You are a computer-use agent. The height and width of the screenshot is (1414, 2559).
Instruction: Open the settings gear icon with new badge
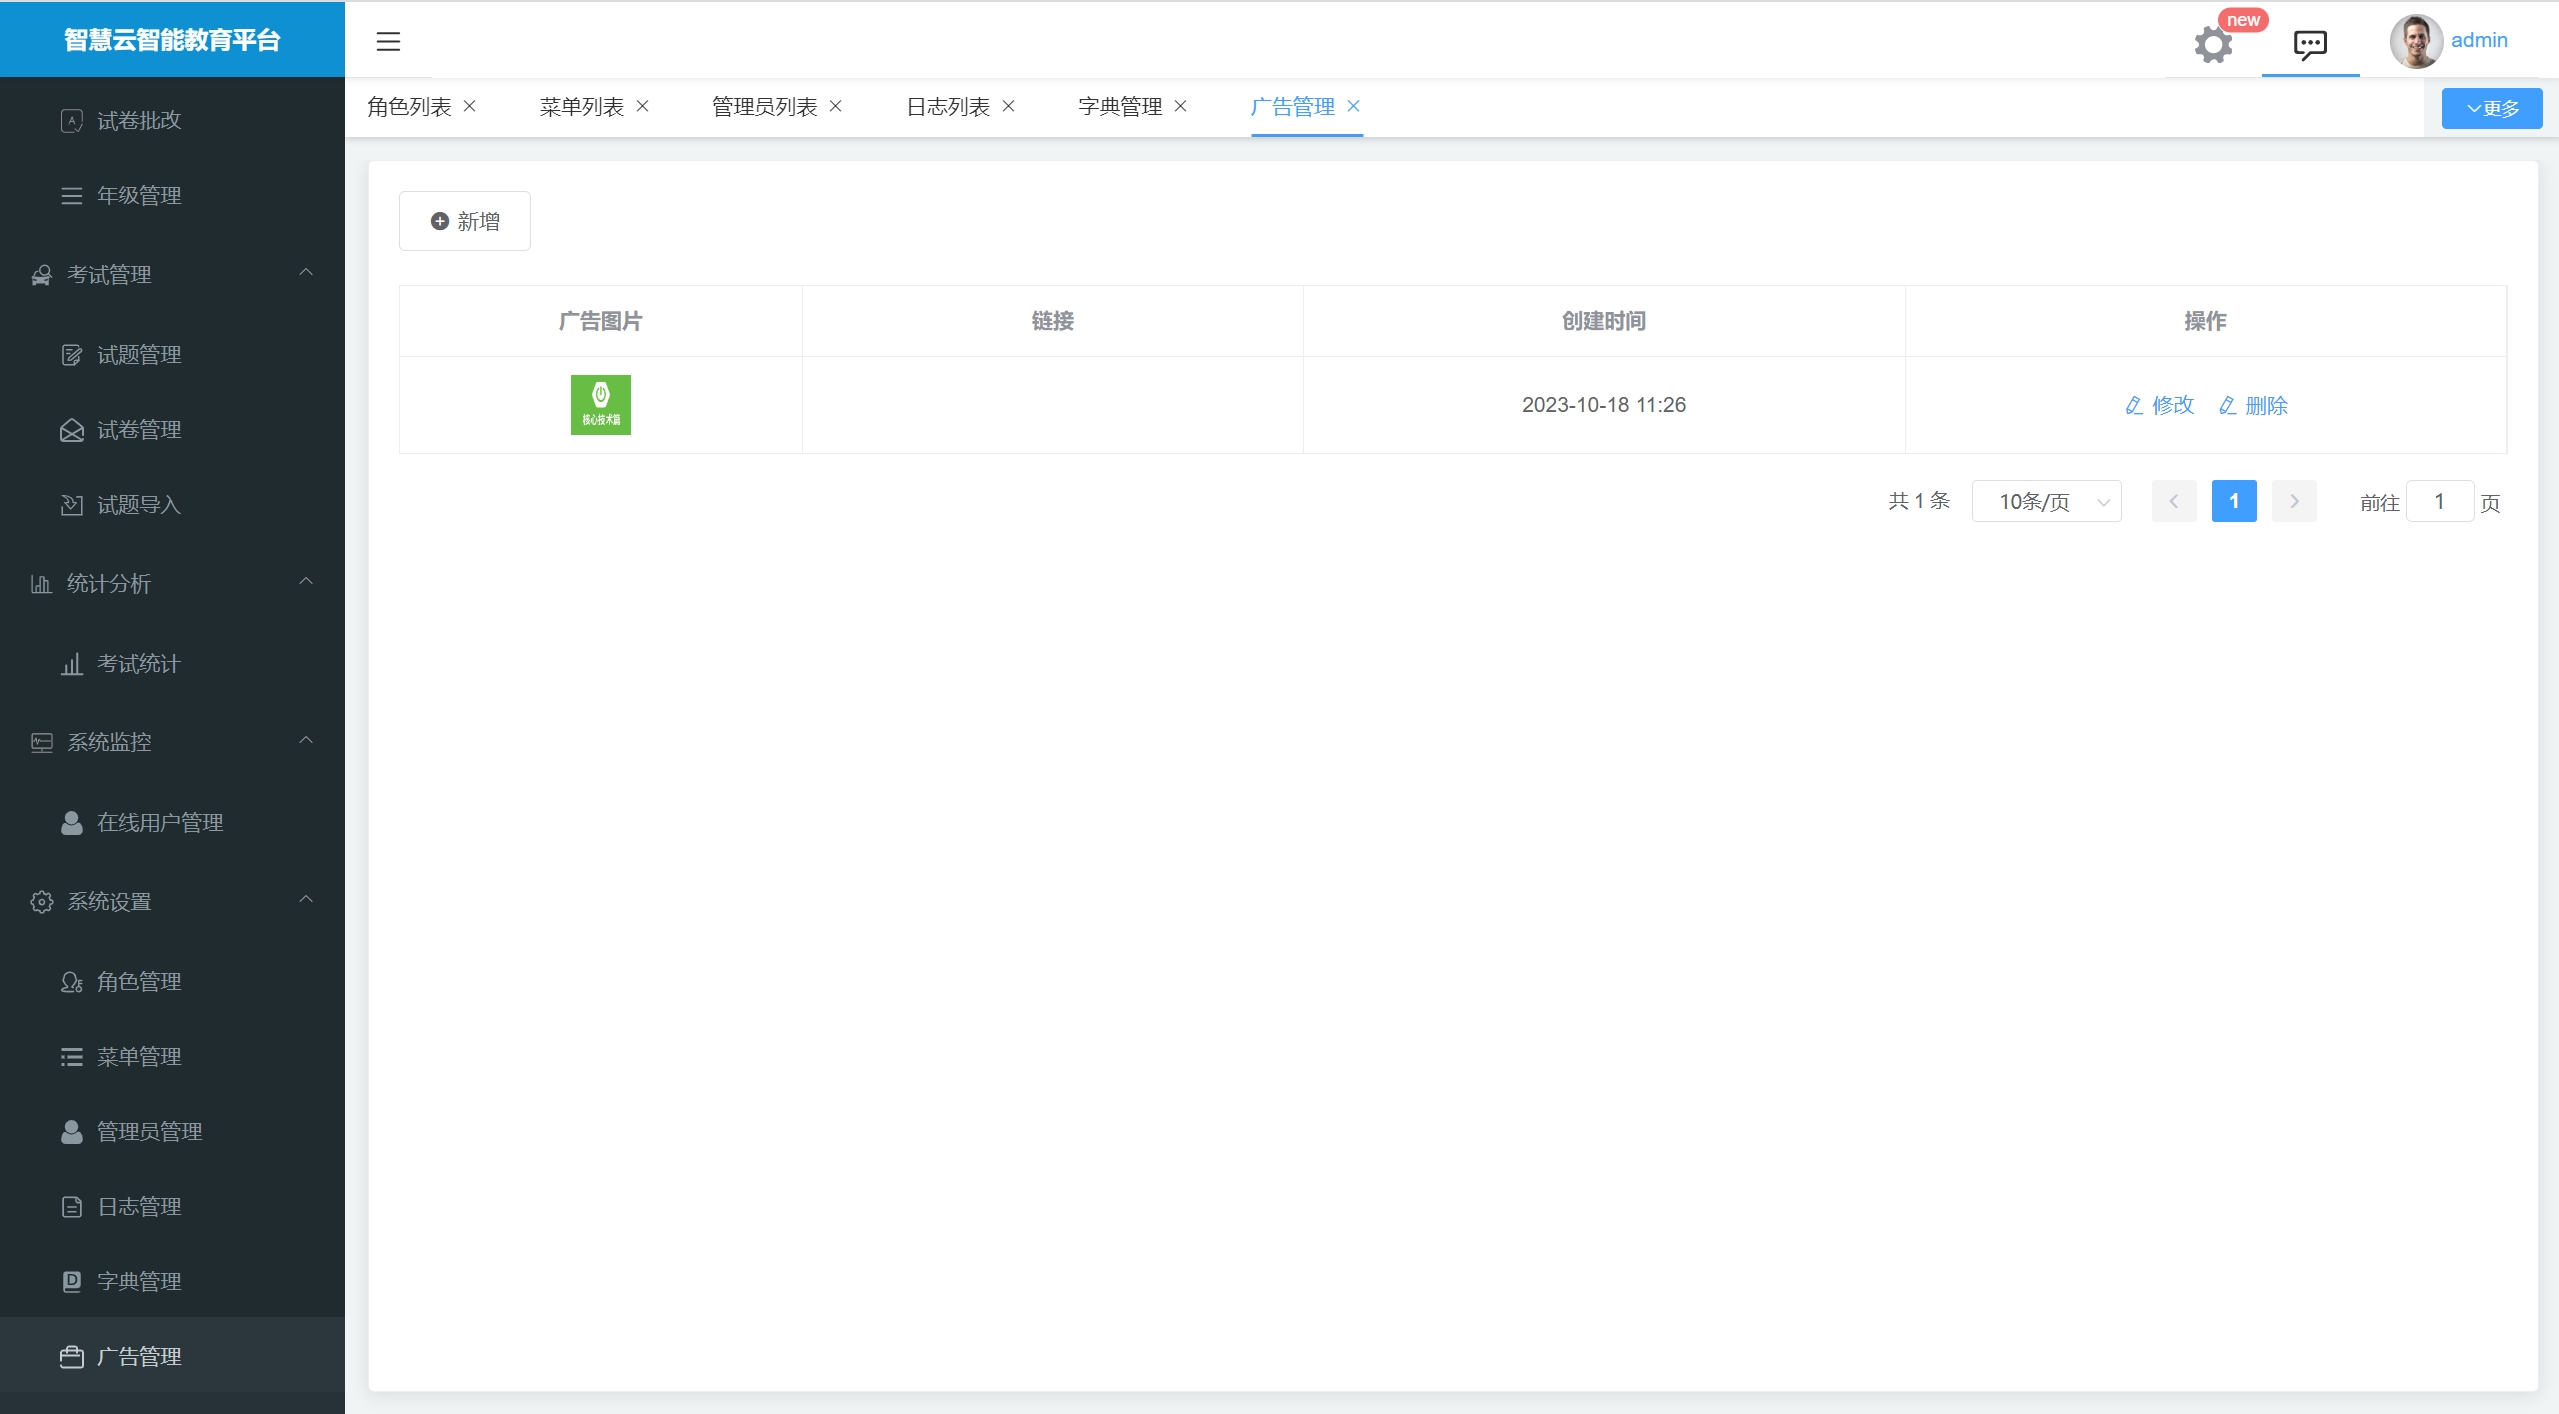pos(2213,44)
